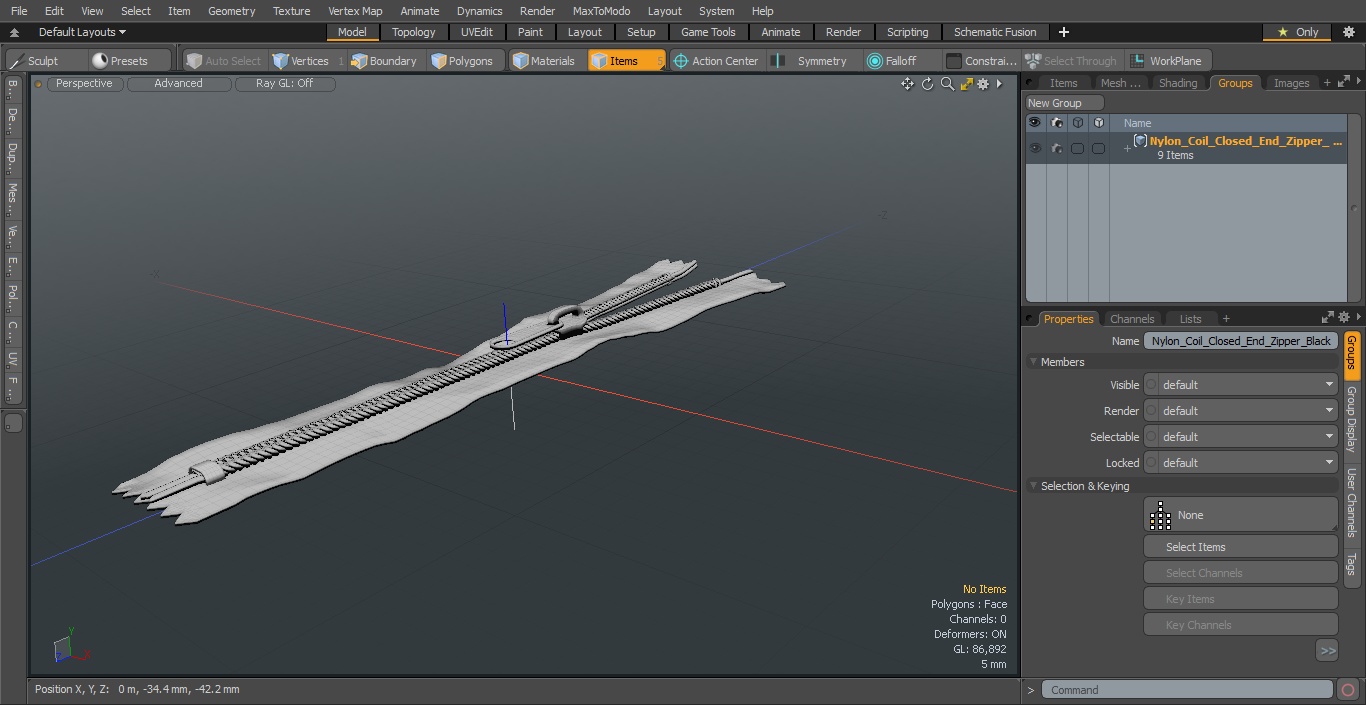Select the viewport pan (move arrows) icon
1366x705 pixels.
click(907, 84)
